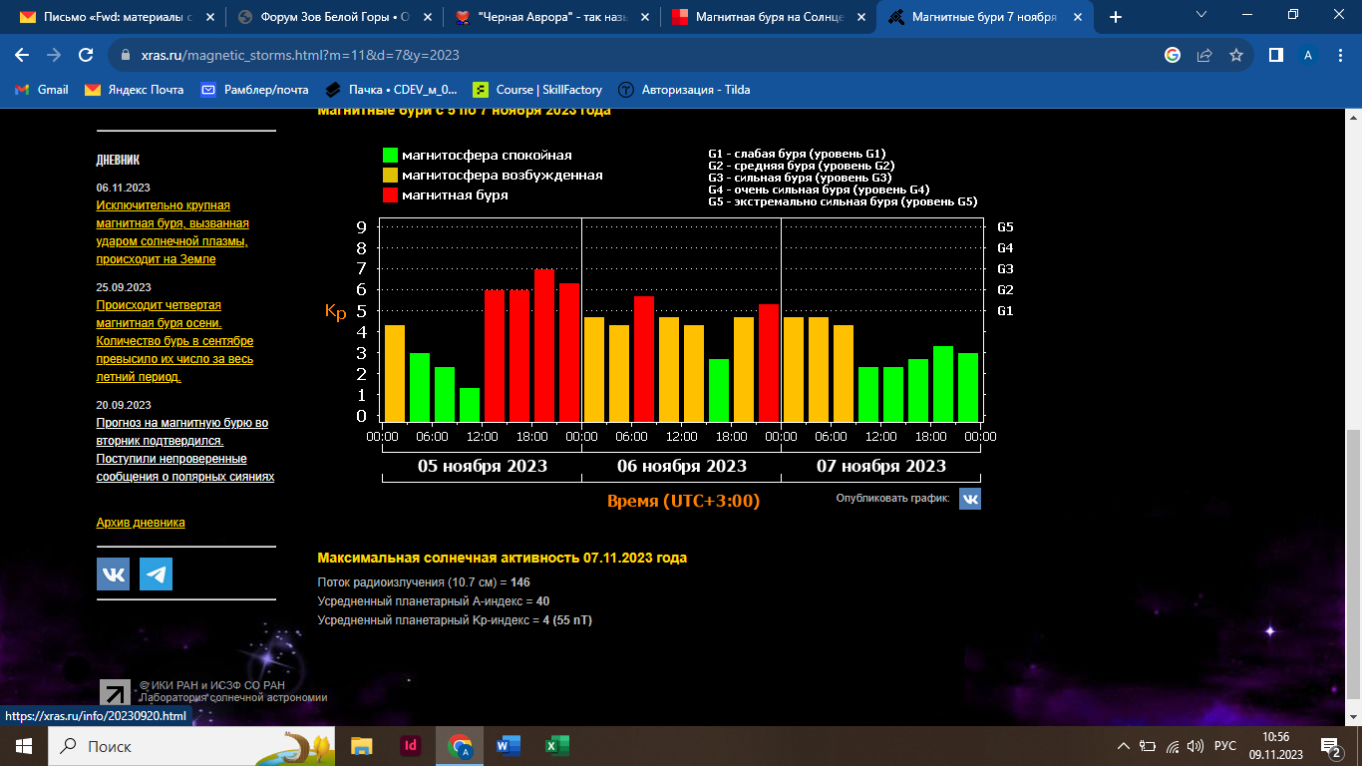1362x766 pixels.
Task: Click the share page icon in address bar
Action: click(1205, 56)
